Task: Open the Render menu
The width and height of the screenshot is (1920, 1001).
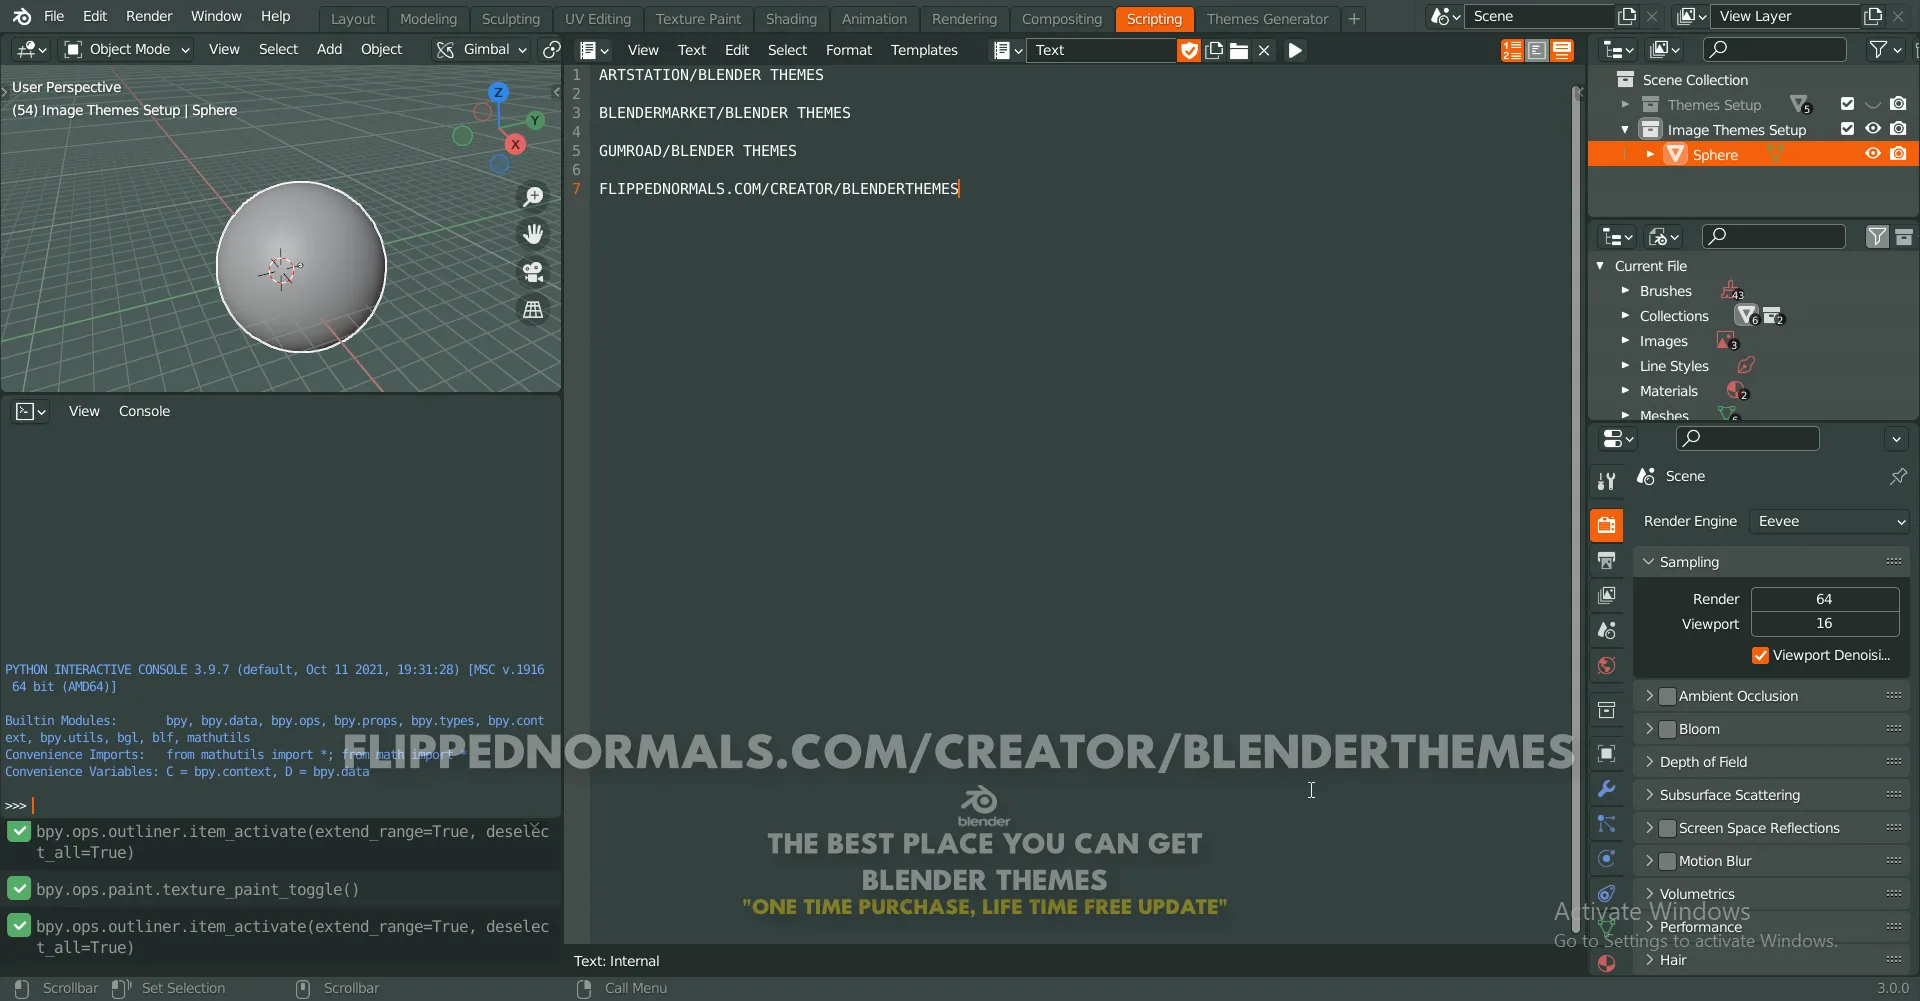Action: click(149, 16)
